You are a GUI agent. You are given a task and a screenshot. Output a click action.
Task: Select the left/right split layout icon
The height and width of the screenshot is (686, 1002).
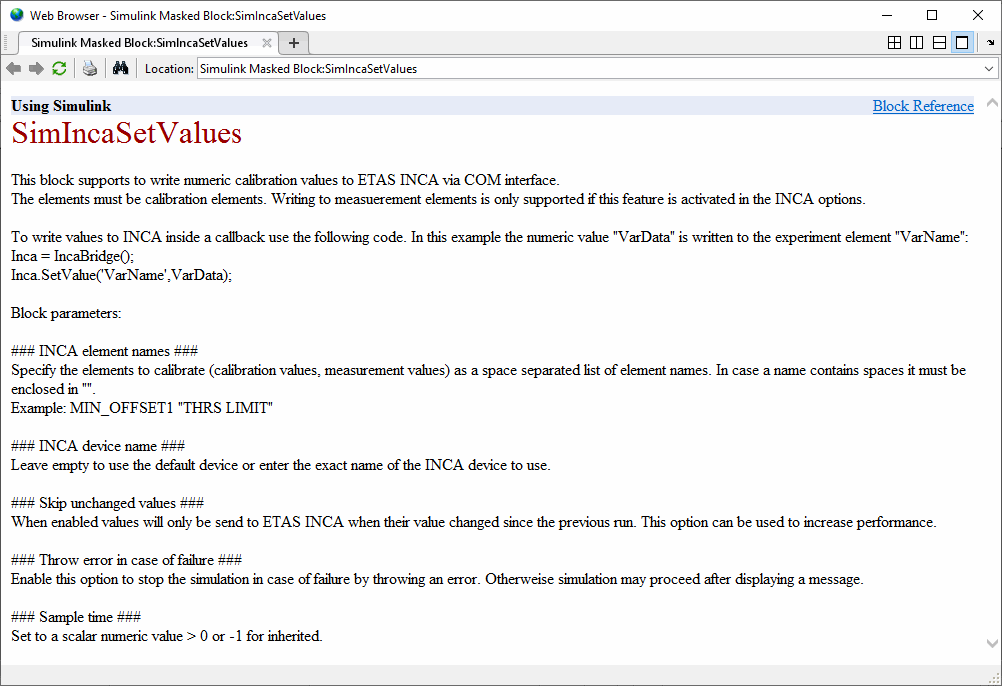tap(916, 43)
